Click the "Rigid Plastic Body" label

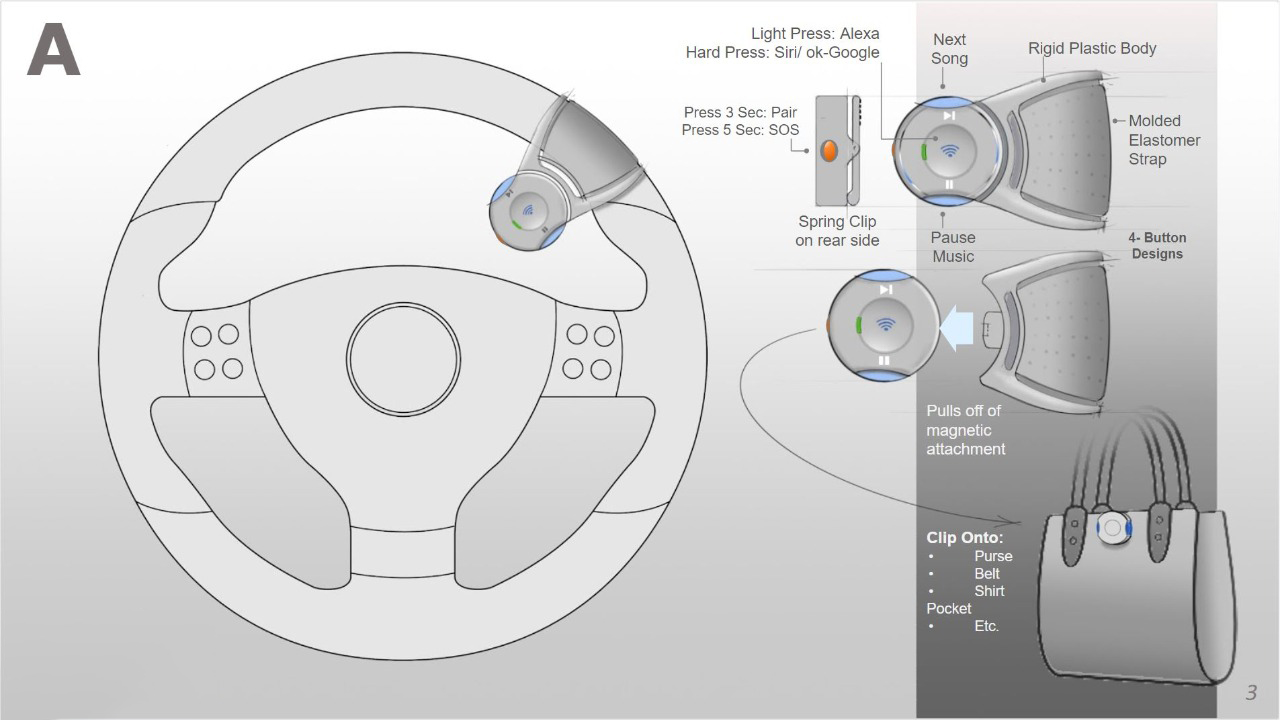(x=1092, y=48)
